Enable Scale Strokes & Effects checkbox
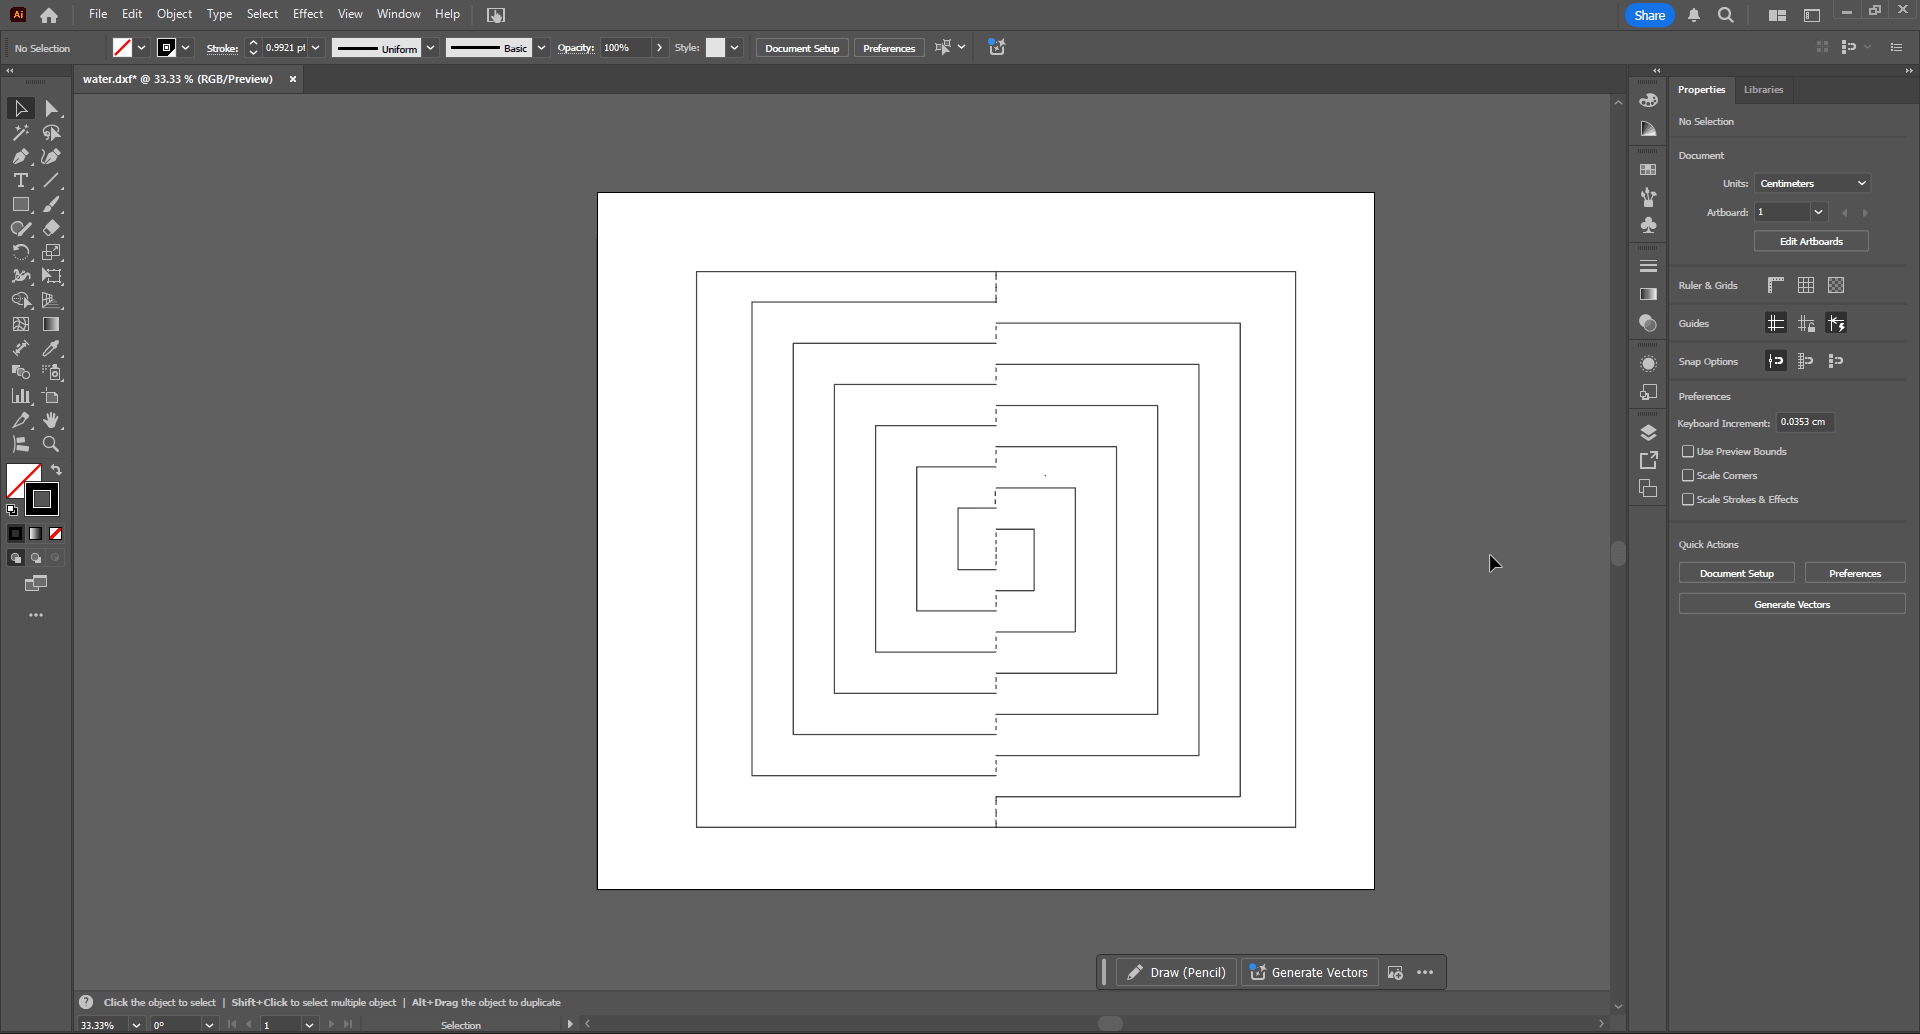 point(1688,499)
